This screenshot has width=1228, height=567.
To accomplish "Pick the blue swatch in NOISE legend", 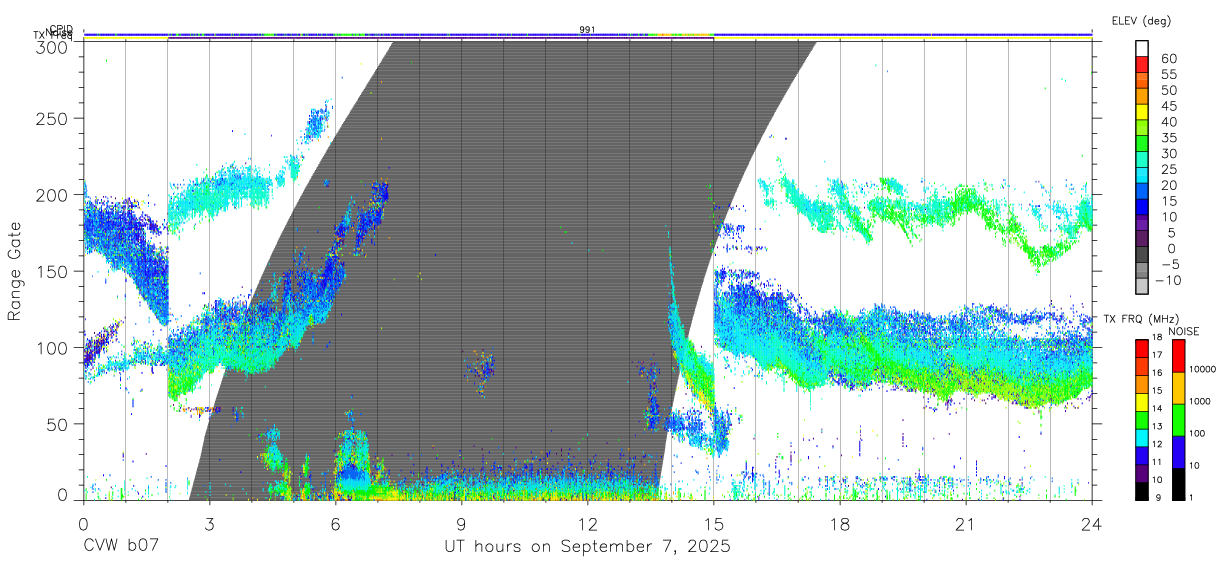I will click(x=1179, y=451).
